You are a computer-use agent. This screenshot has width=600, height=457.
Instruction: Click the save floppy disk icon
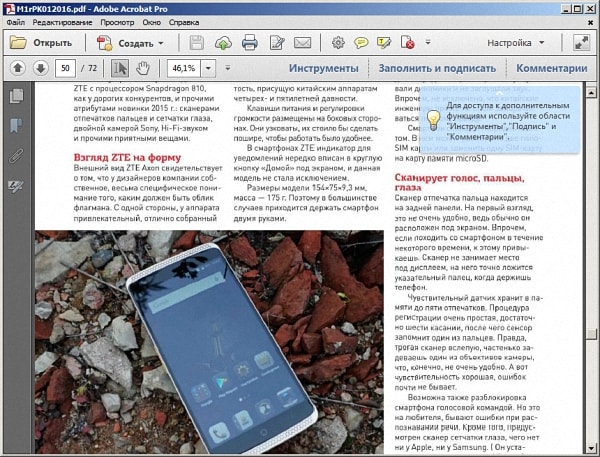click(x=197, y=42)
